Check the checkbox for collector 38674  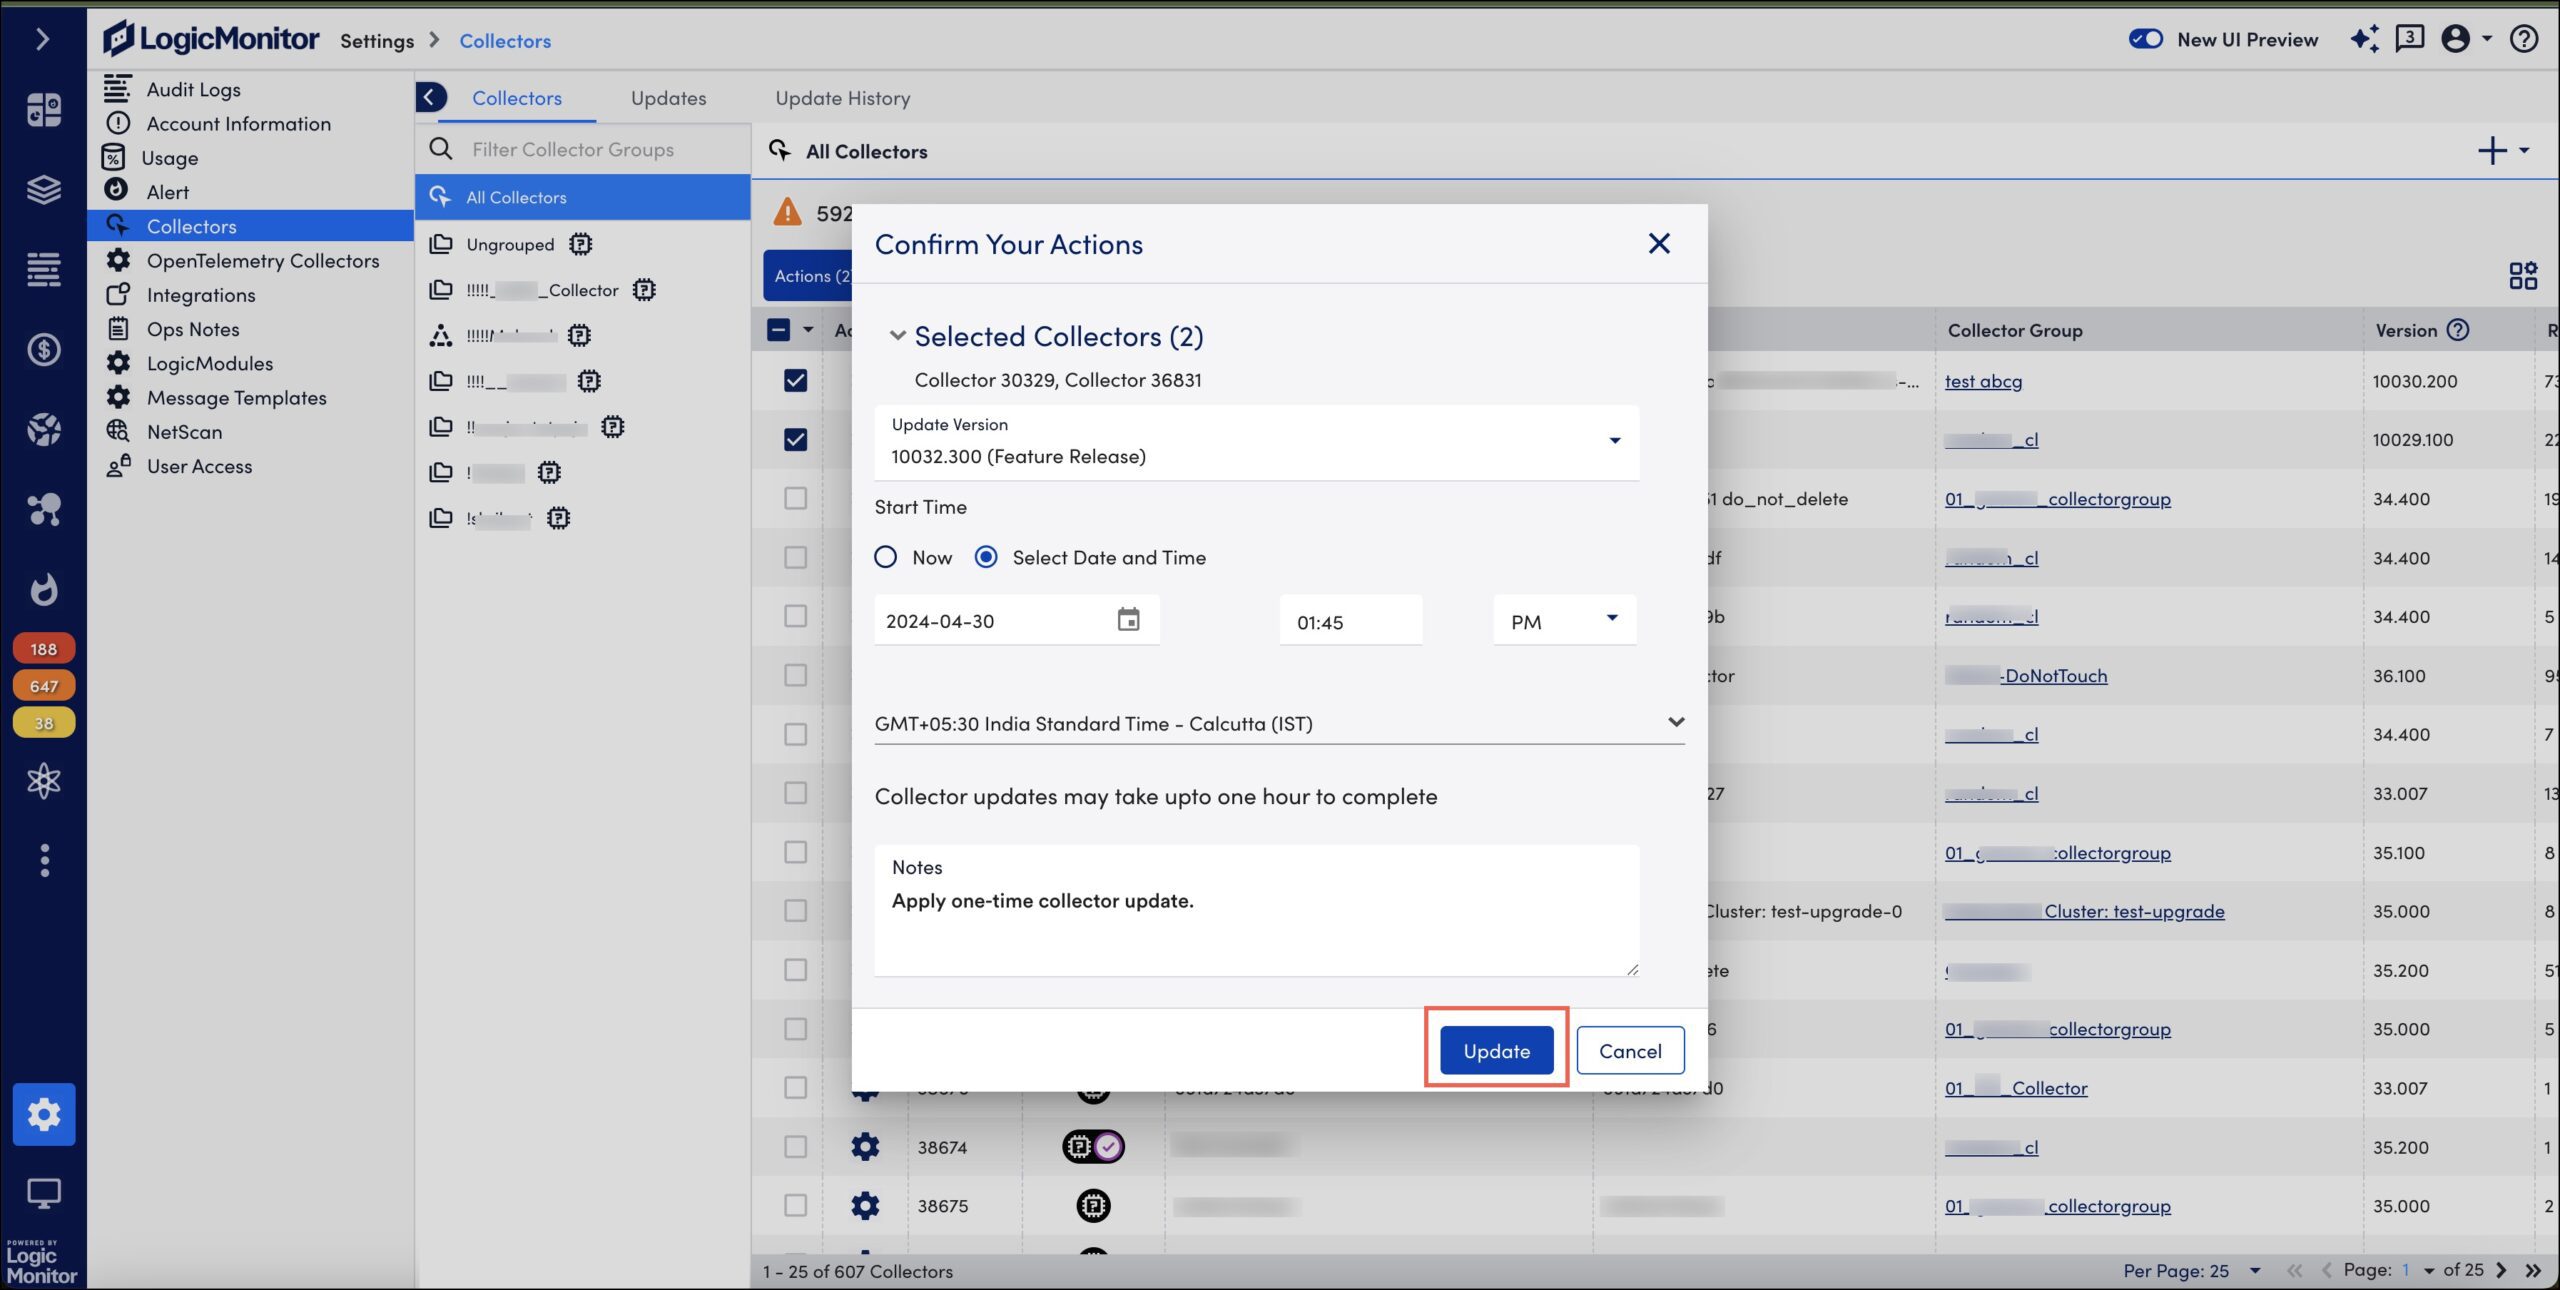796,1147
